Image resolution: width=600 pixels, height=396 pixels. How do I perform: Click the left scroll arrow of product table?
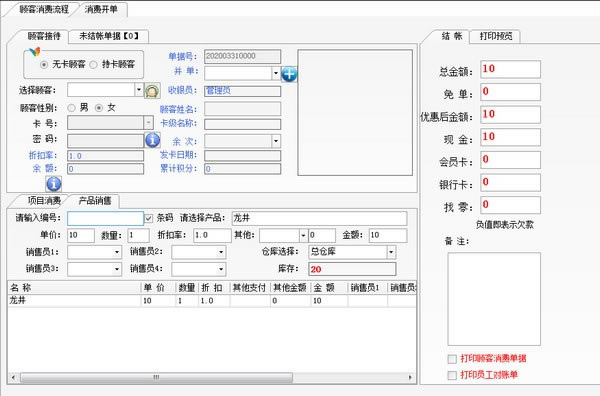[13, 378]
